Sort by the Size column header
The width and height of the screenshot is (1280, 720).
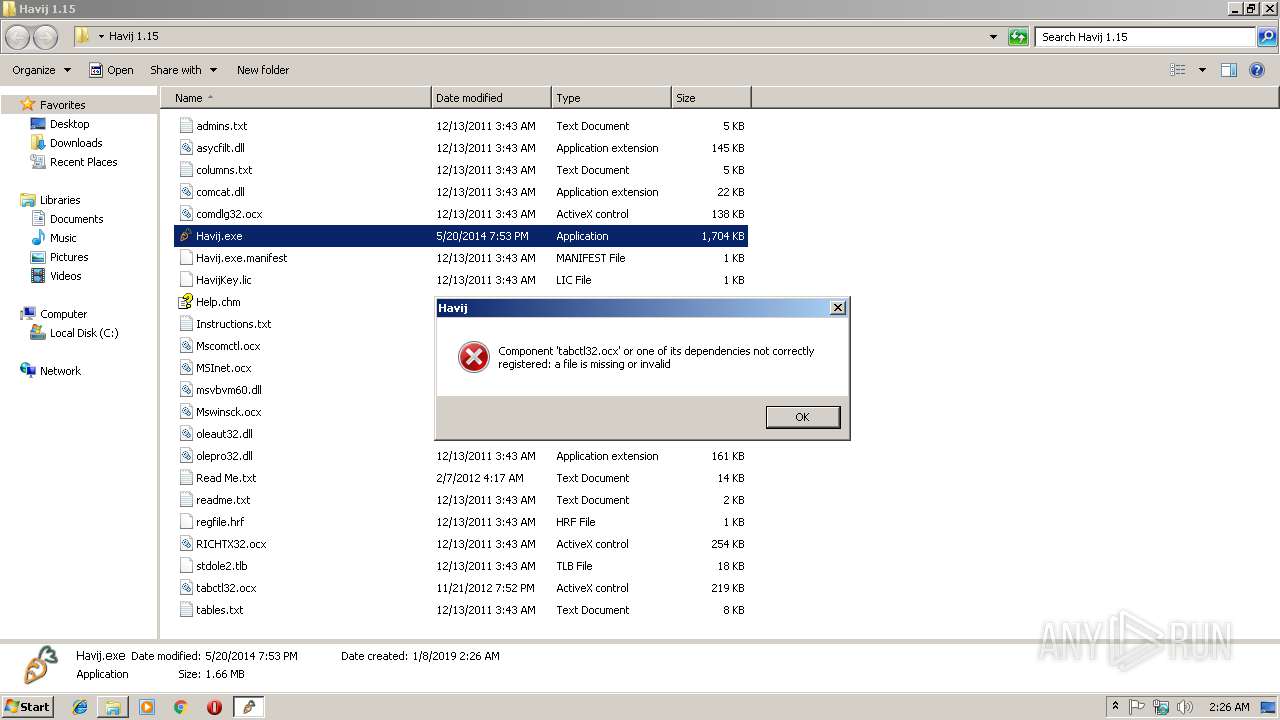tap(711, 98)
